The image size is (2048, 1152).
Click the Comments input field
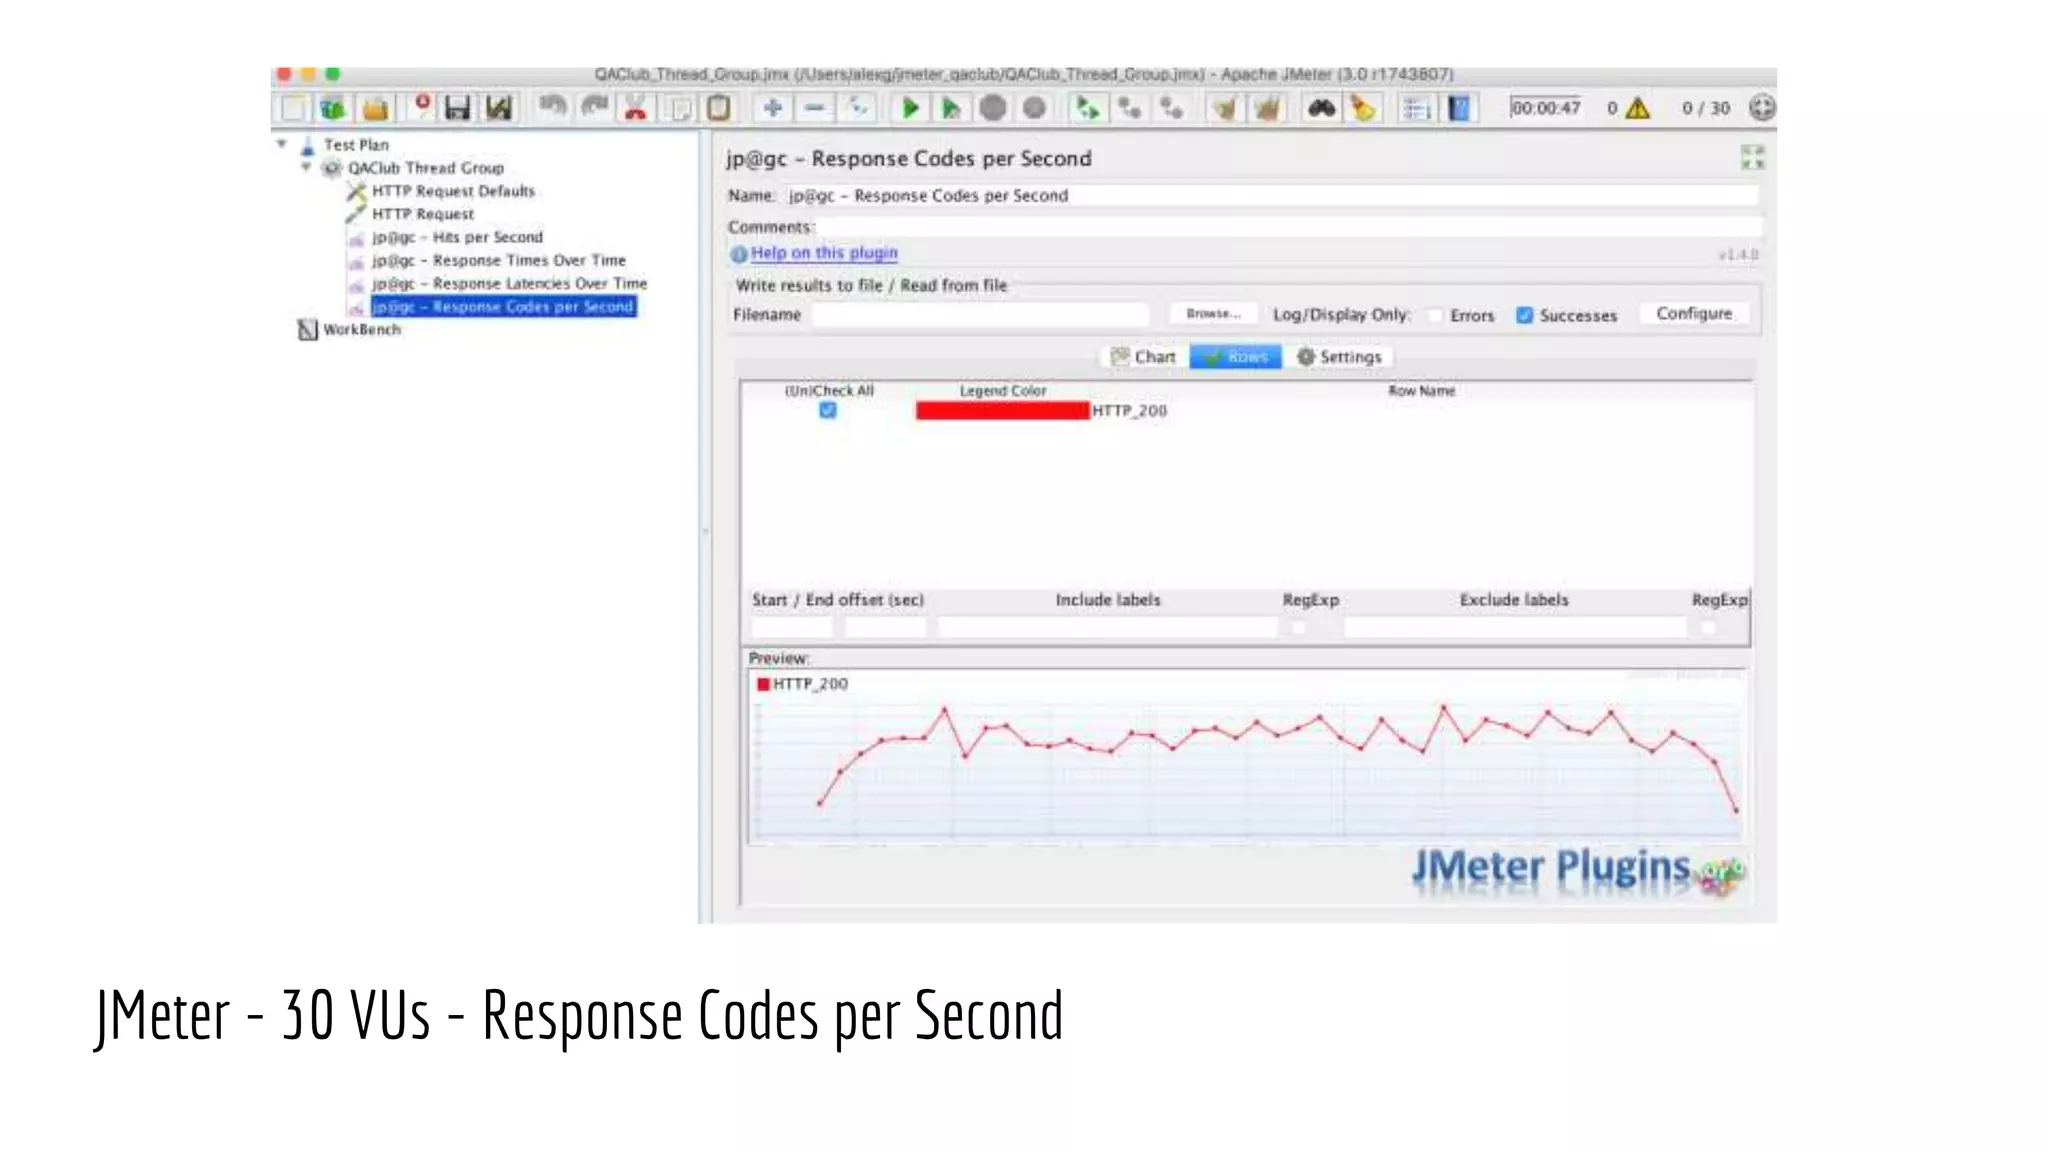1288,227
